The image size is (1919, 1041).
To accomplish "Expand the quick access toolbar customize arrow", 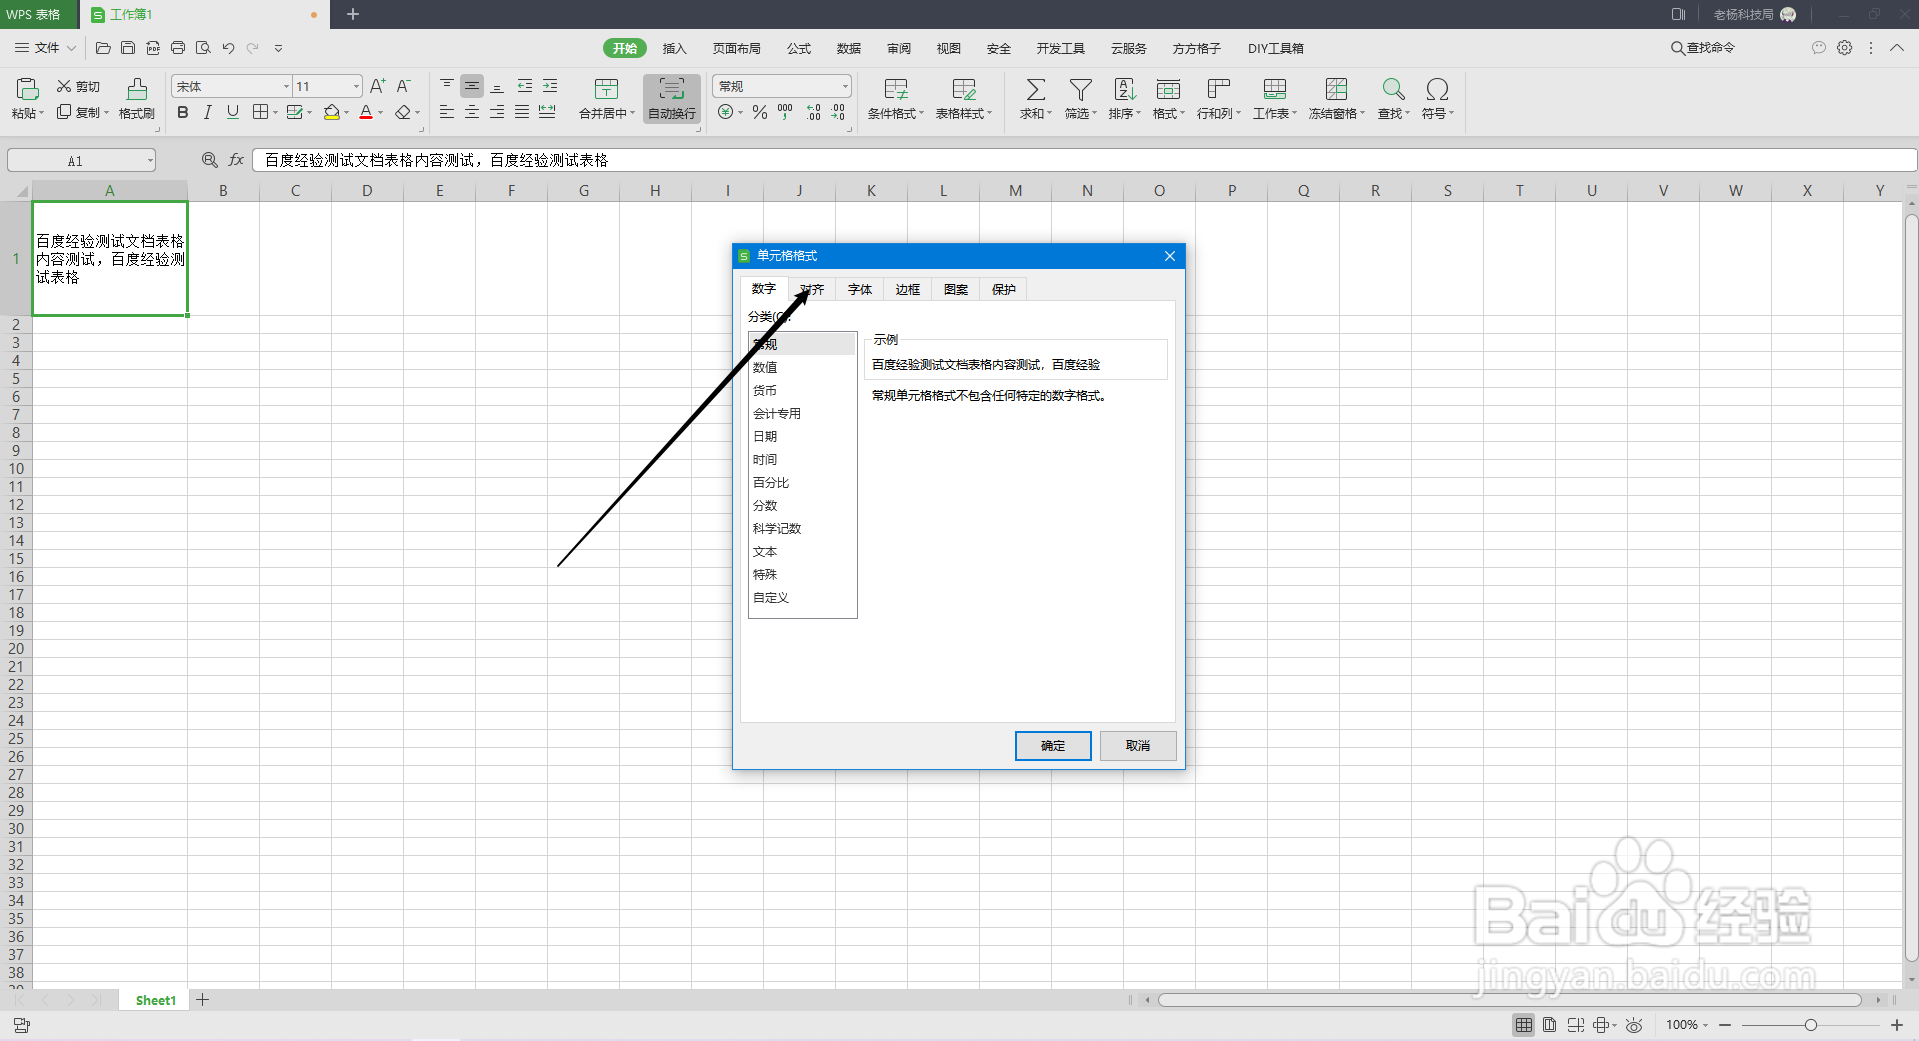I will 278,48.
